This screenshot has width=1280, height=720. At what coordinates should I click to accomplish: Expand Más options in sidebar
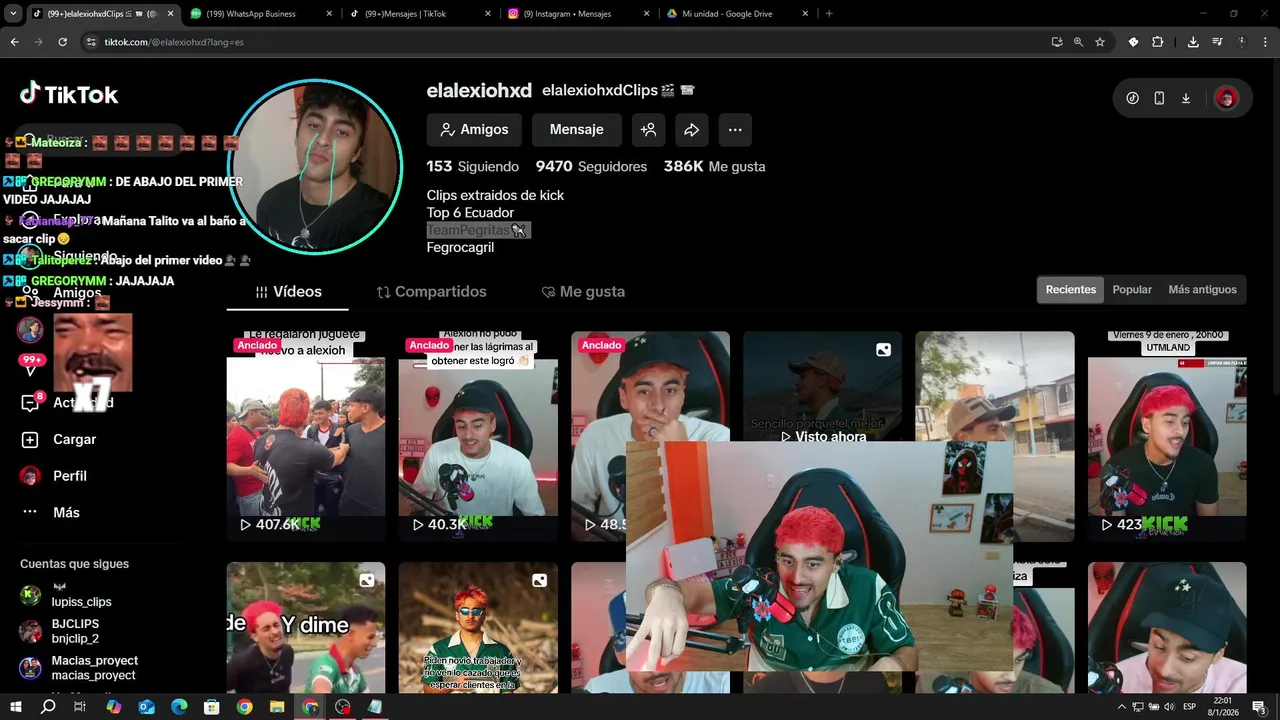click(52, 512)
